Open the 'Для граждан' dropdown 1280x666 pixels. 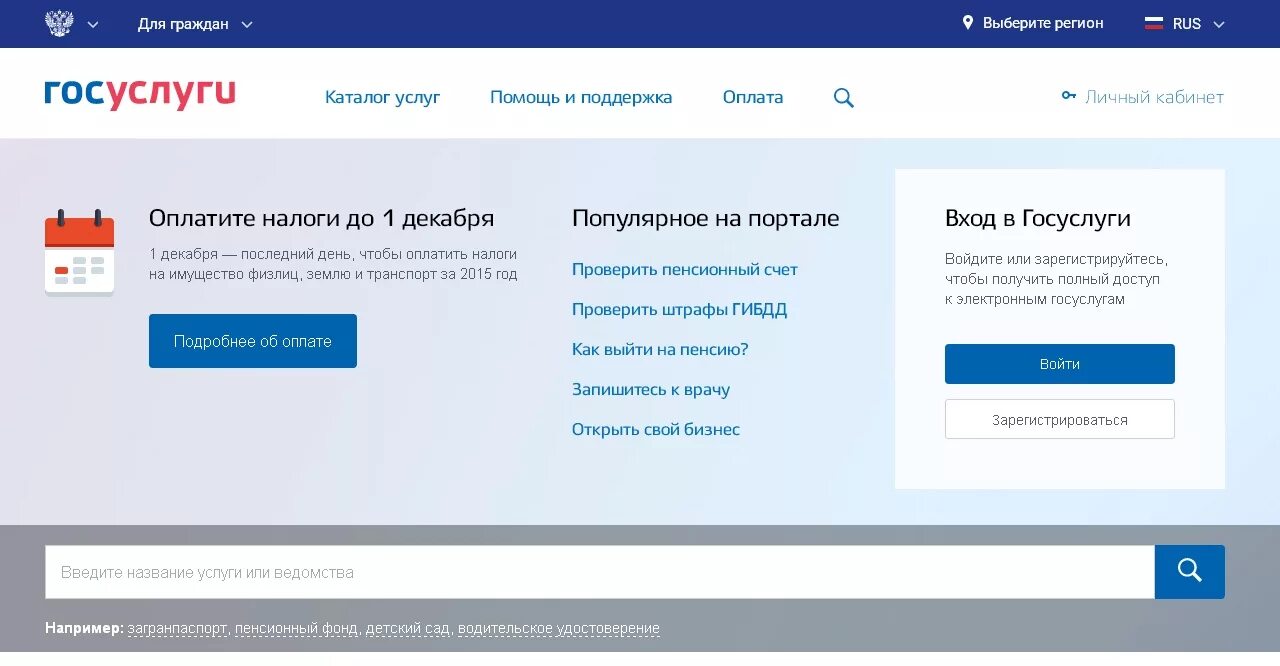tap(195, 24)
